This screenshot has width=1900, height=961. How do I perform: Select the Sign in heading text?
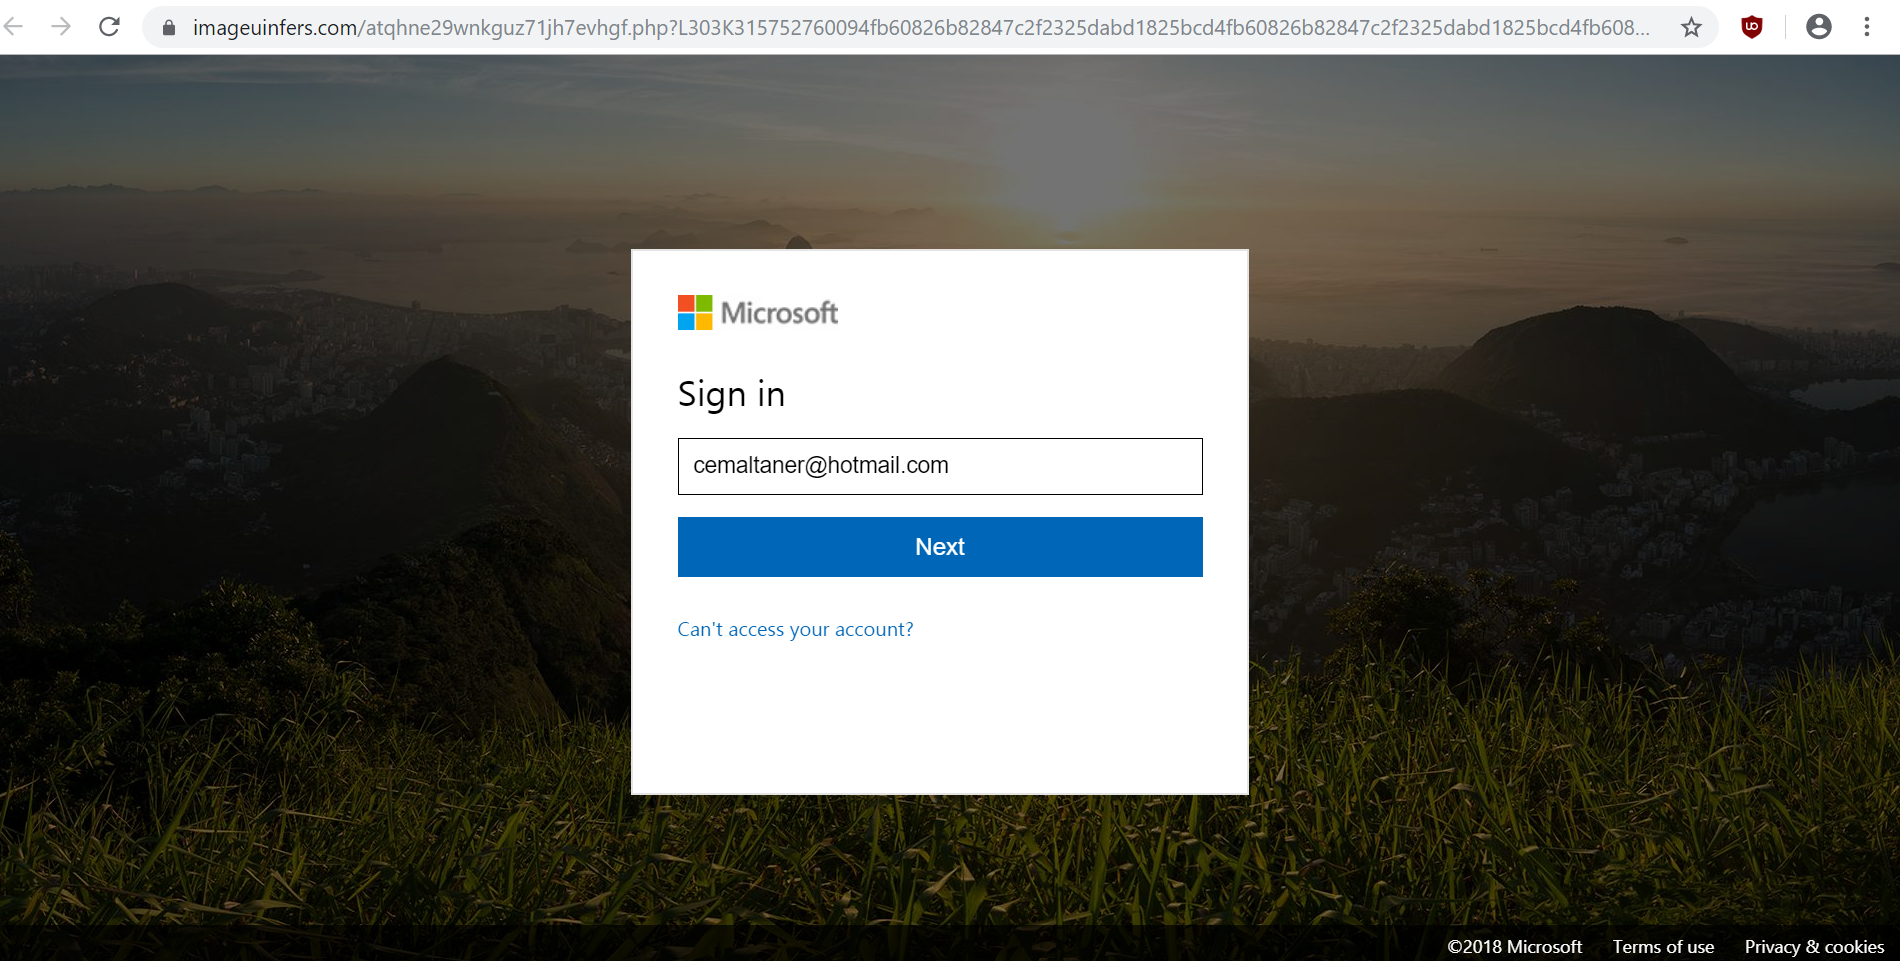coord(731,395)
